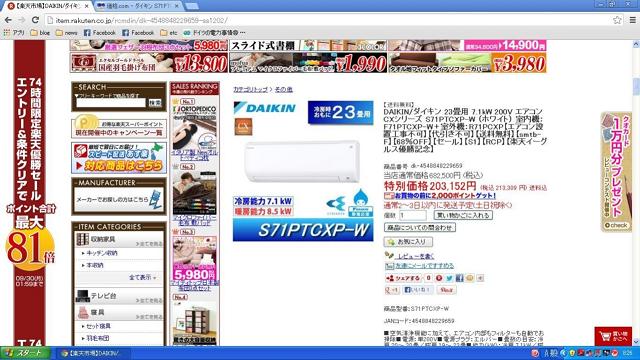This screenshot has height=360, width=640.
Task: Reload the page with refresh icon
Action: [36, 20]
